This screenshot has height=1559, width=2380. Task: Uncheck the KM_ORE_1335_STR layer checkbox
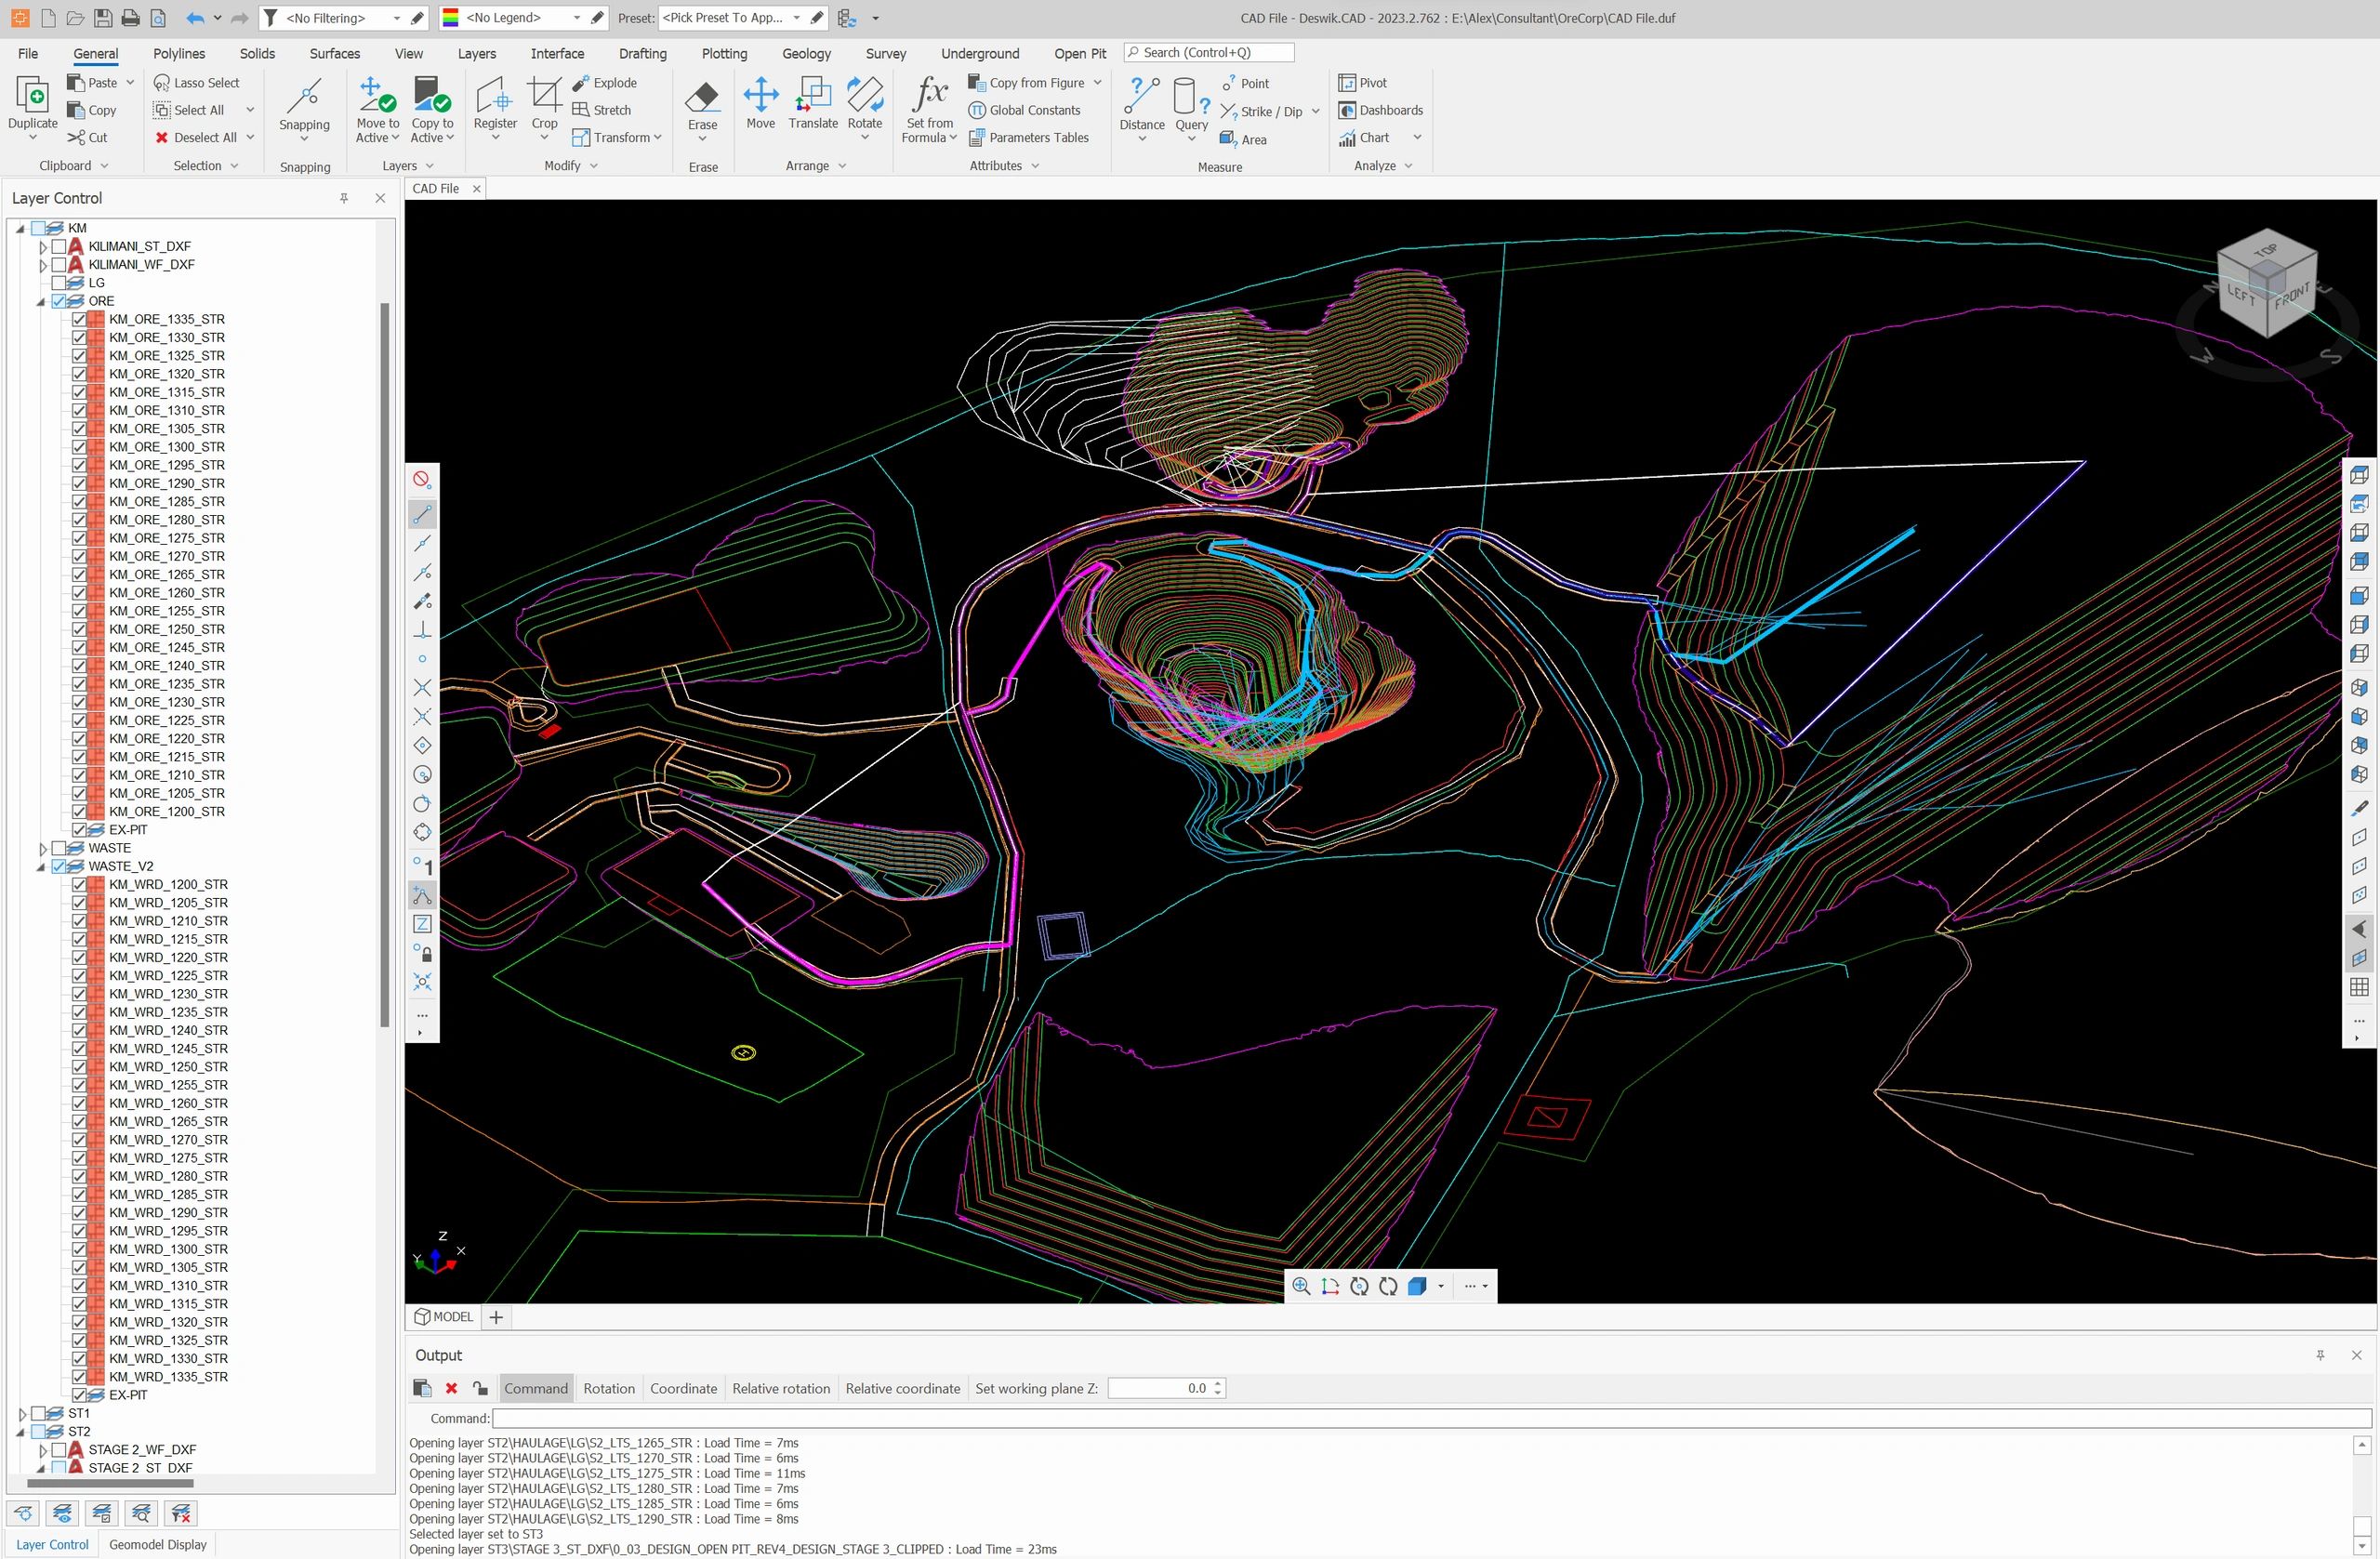click(79, 319)
